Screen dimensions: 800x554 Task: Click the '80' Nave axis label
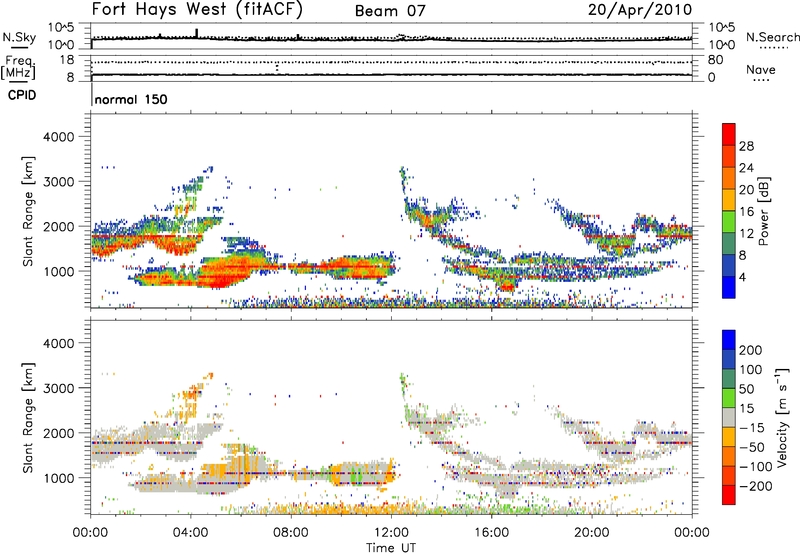tap(715, 60)
